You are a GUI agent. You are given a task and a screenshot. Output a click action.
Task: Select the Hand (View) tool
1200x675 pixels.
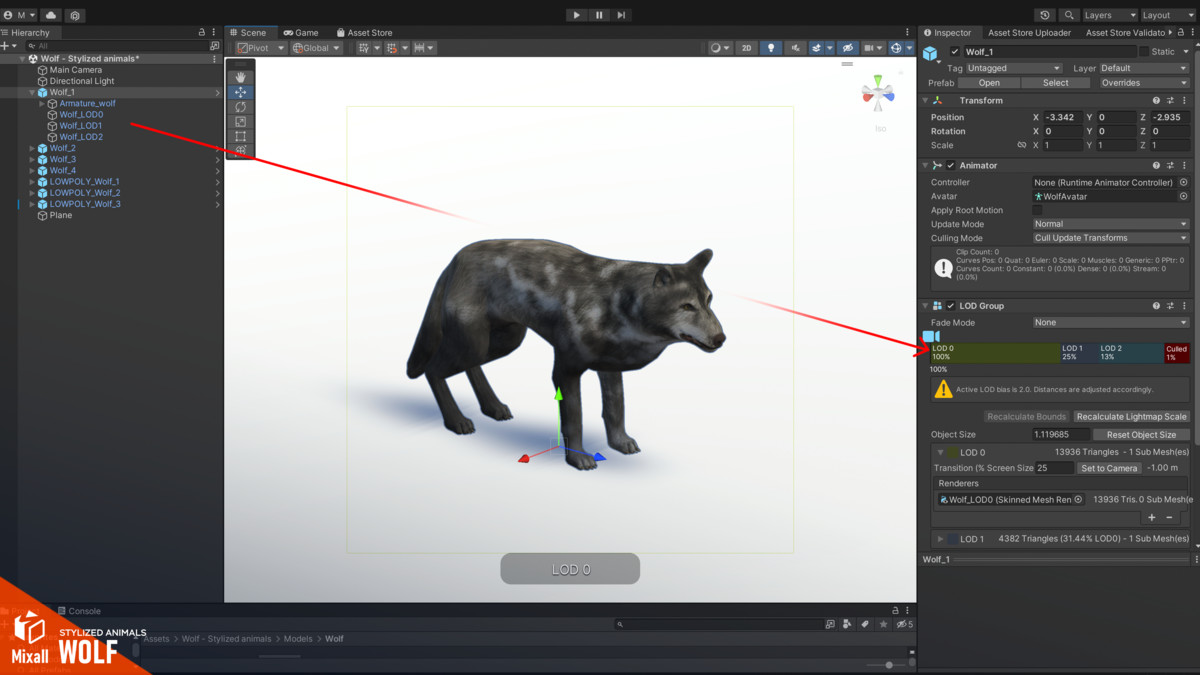pos(240,77)
